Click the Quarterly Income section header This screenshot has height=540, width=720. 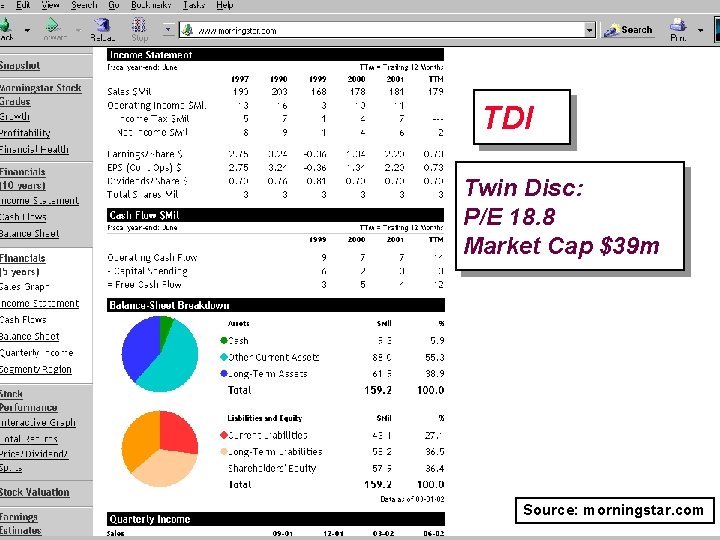[276, 519]
